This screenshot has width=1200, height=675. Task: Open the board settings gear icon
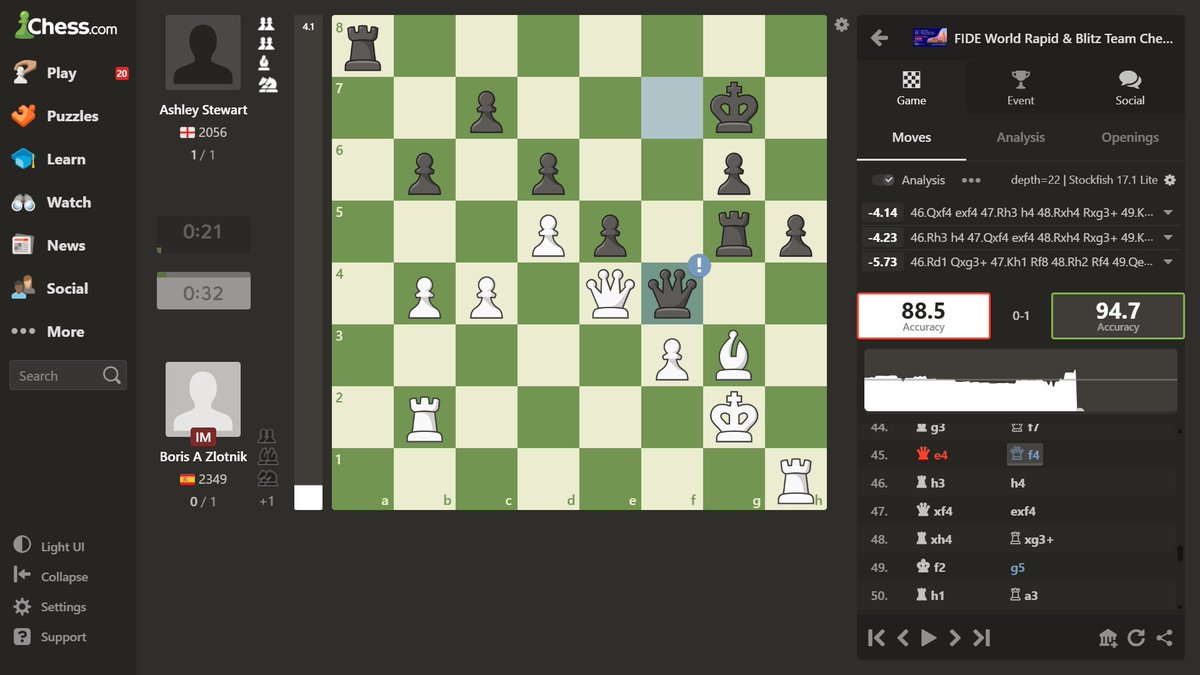842,25
